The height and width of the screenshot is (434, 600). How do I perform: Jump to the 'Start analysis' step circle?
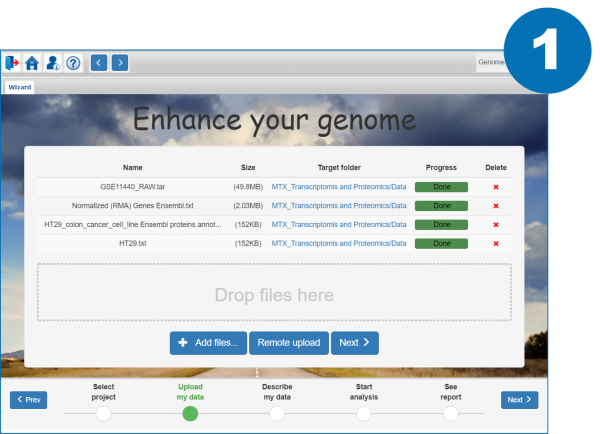click(364, 413)
